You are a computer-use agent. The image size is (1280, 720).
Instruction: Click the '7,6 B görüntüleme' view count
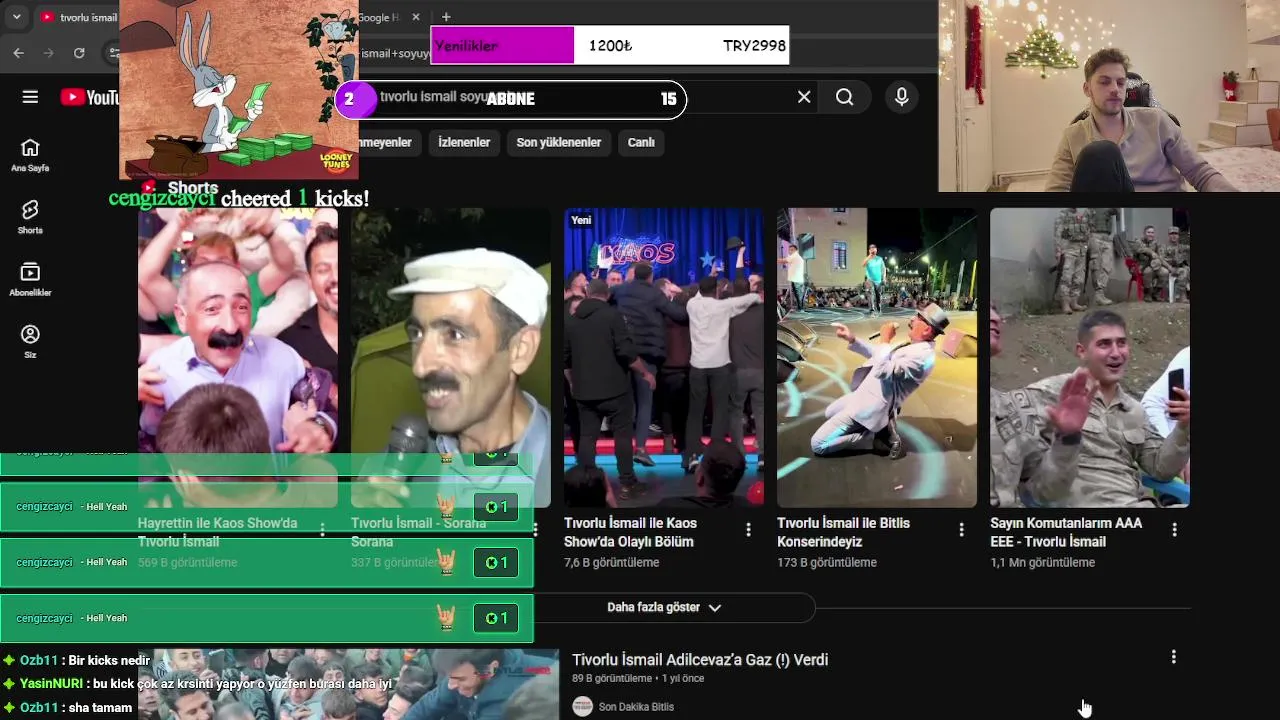click(x=611, y=563)
